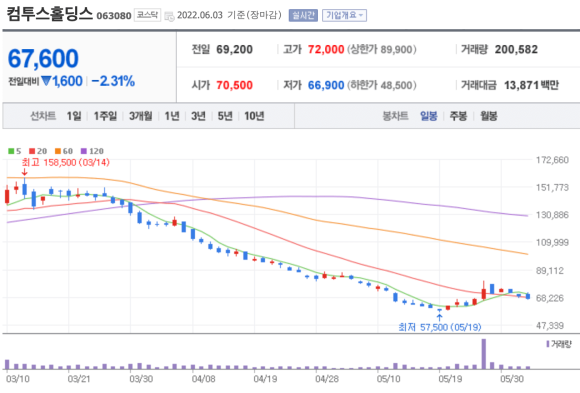Click the upper limit 상한가 89,900 text
This screenshot has height=393, width=580.
click(x=382, y=49)
